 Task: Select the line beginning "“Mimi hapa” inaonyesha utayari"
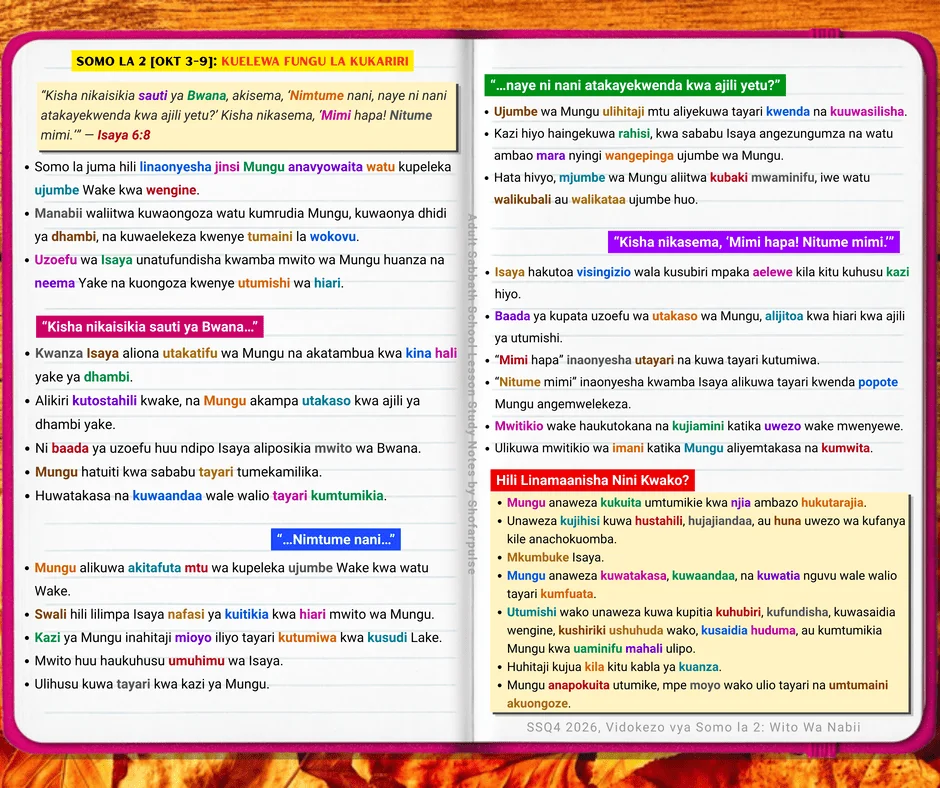click(656, 360)
